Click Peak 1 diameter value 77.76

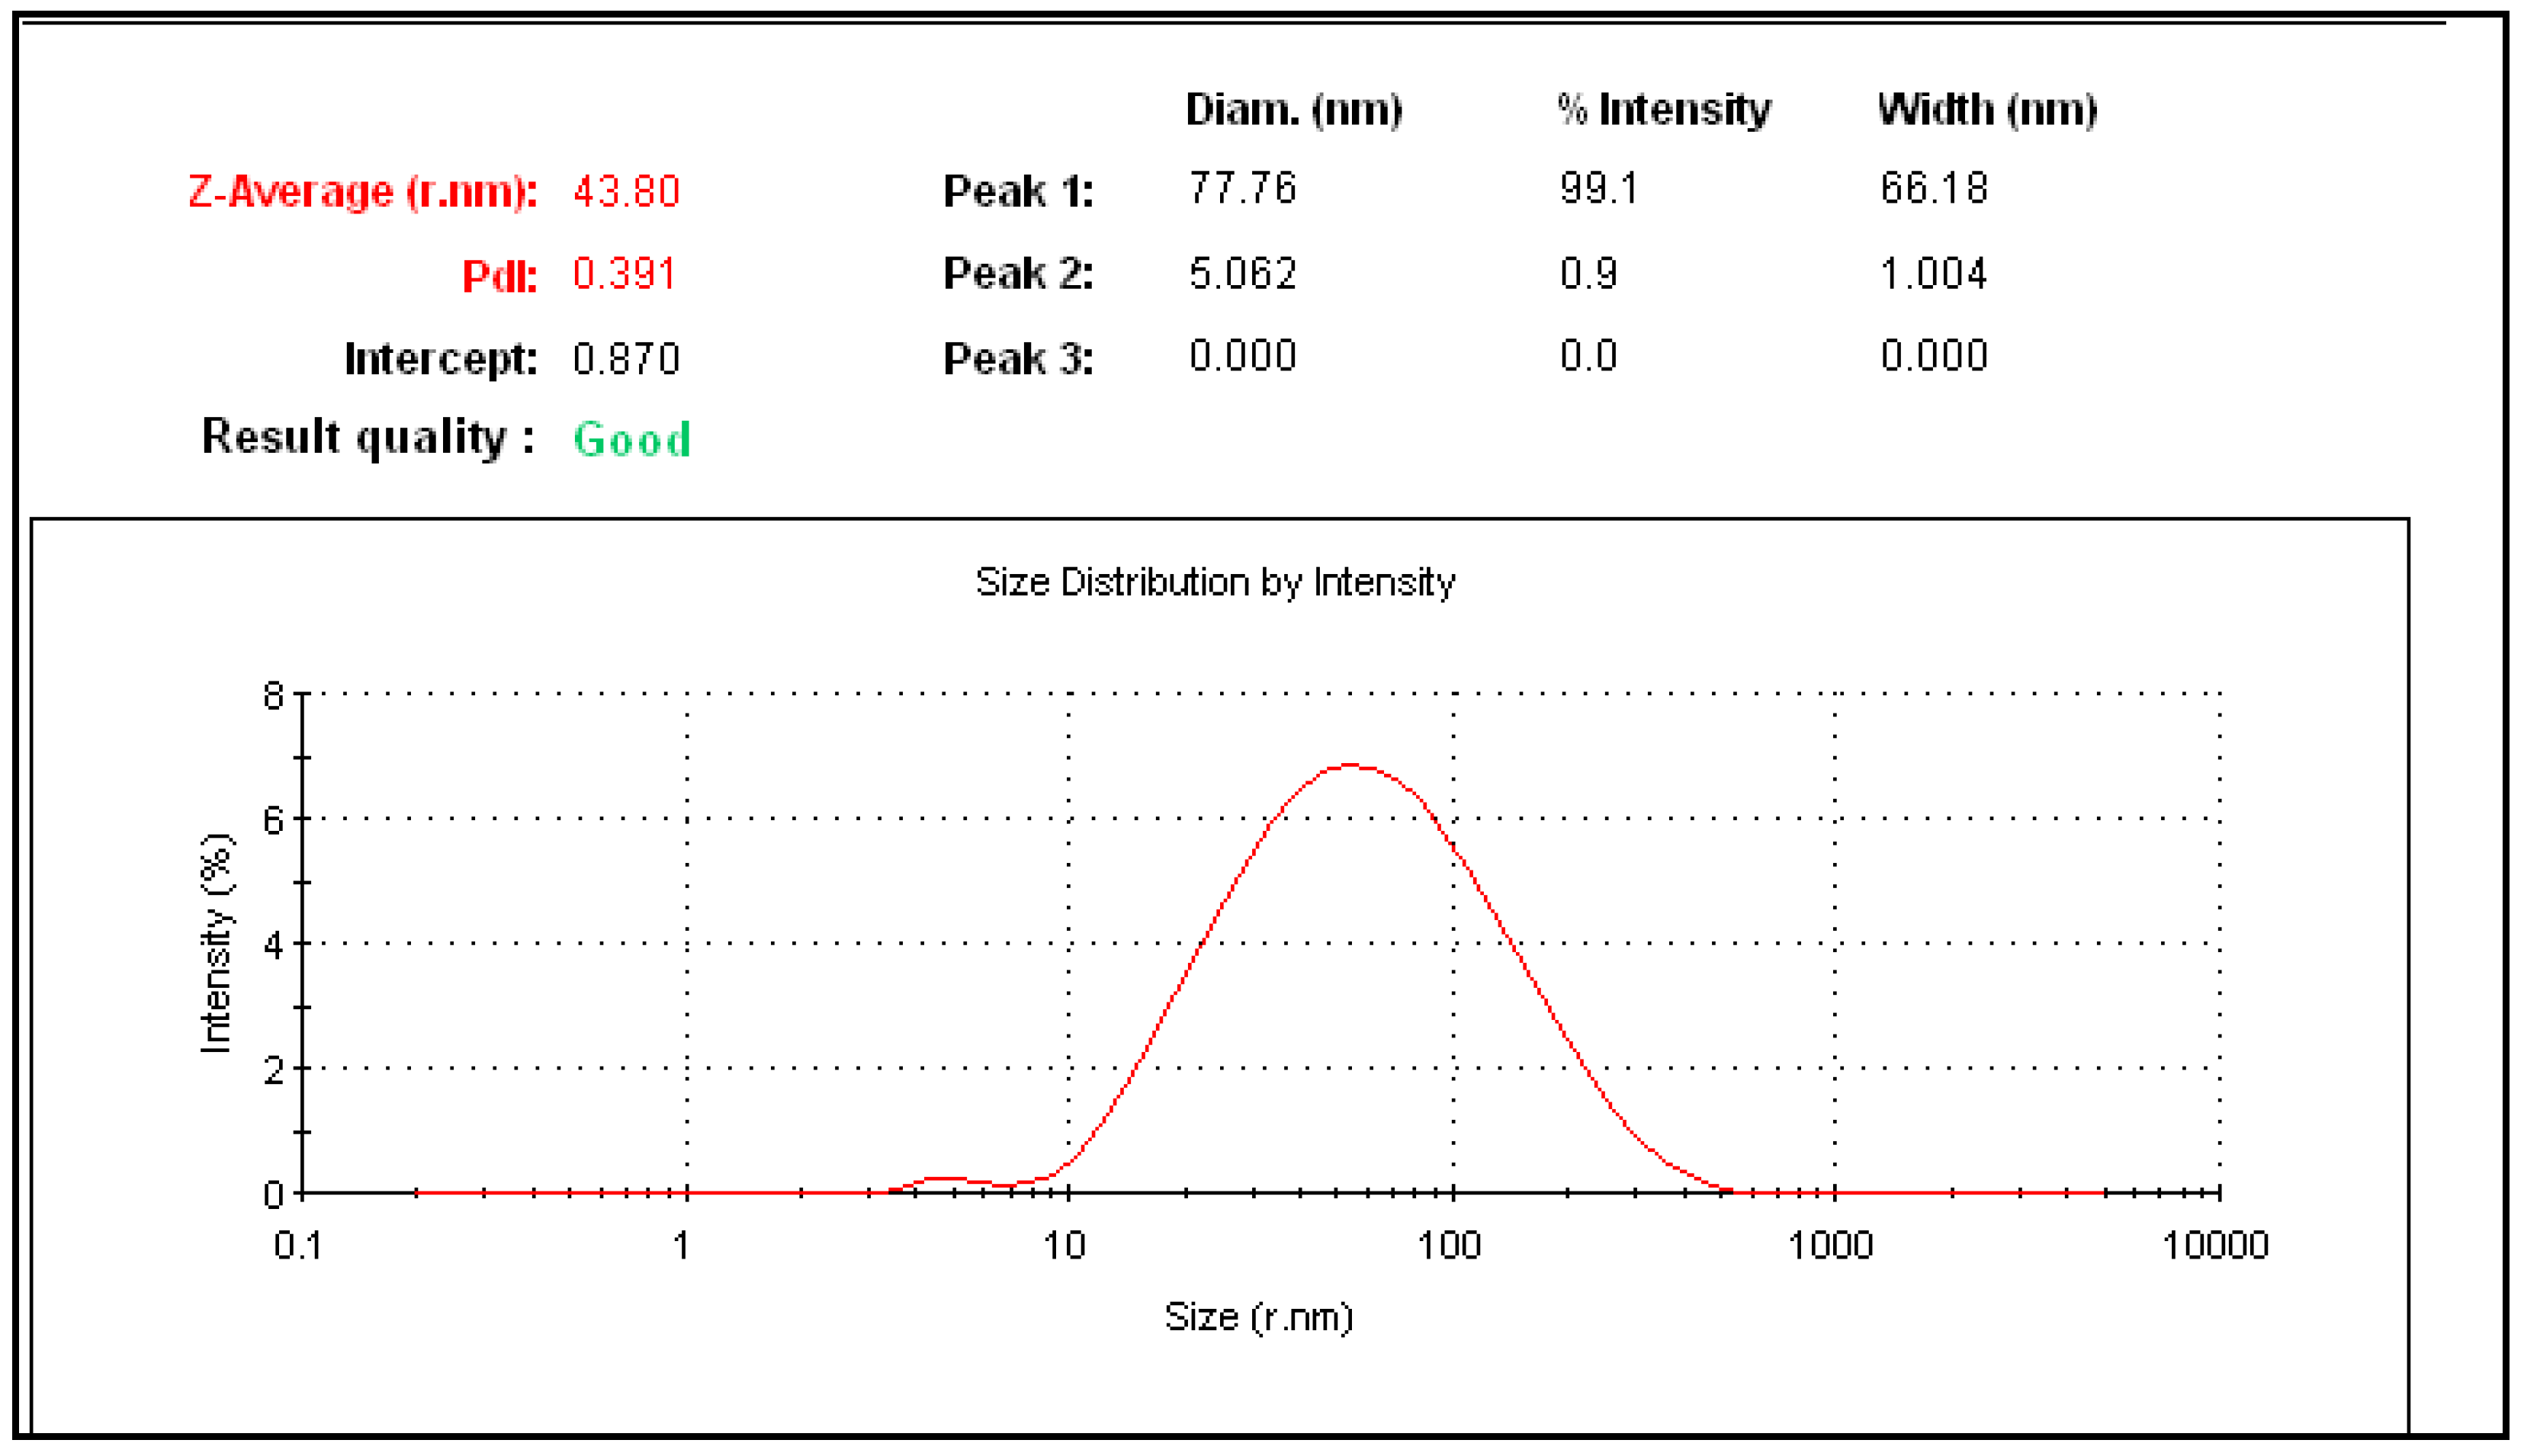(1242, 188)
